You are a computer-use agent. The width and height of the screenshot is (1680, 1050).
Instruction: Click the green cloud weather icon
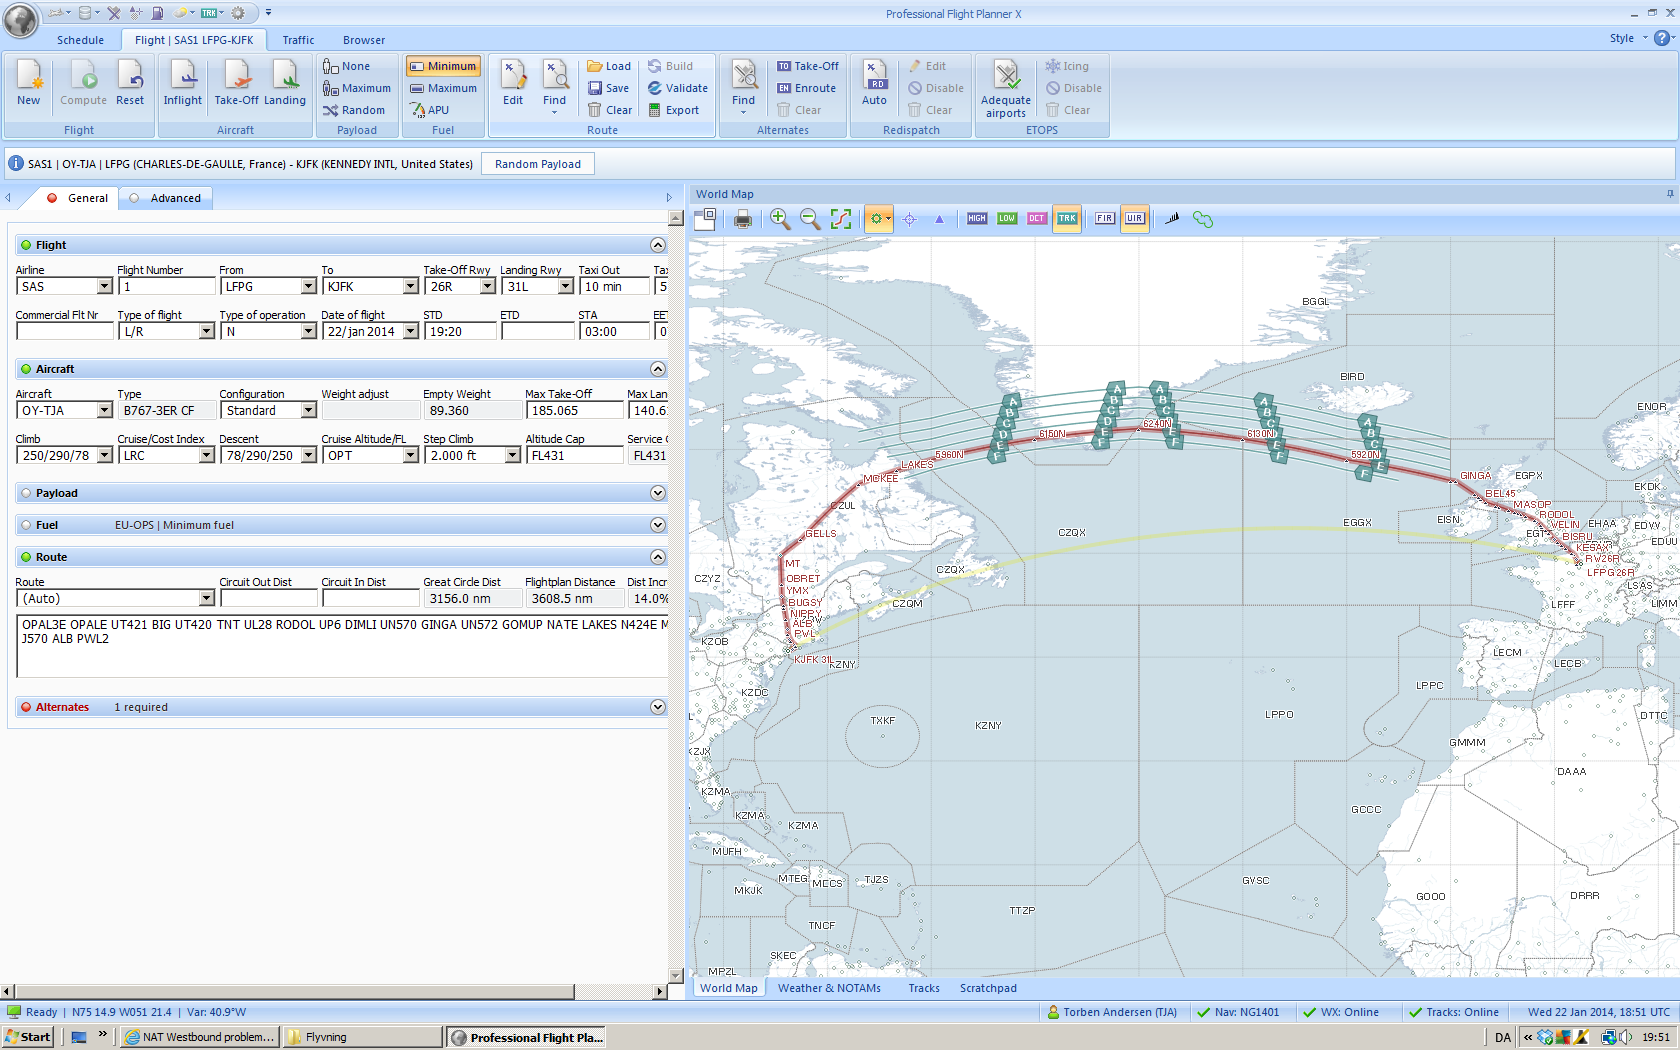tap(1203, 219)
